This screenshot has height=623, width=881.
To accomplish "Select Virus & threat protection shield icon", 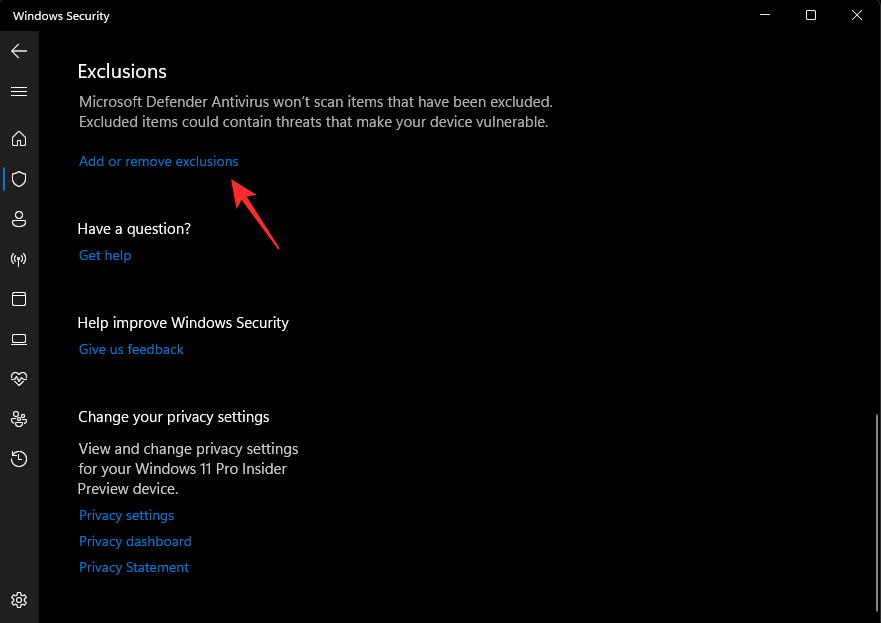I will (19, 179).
